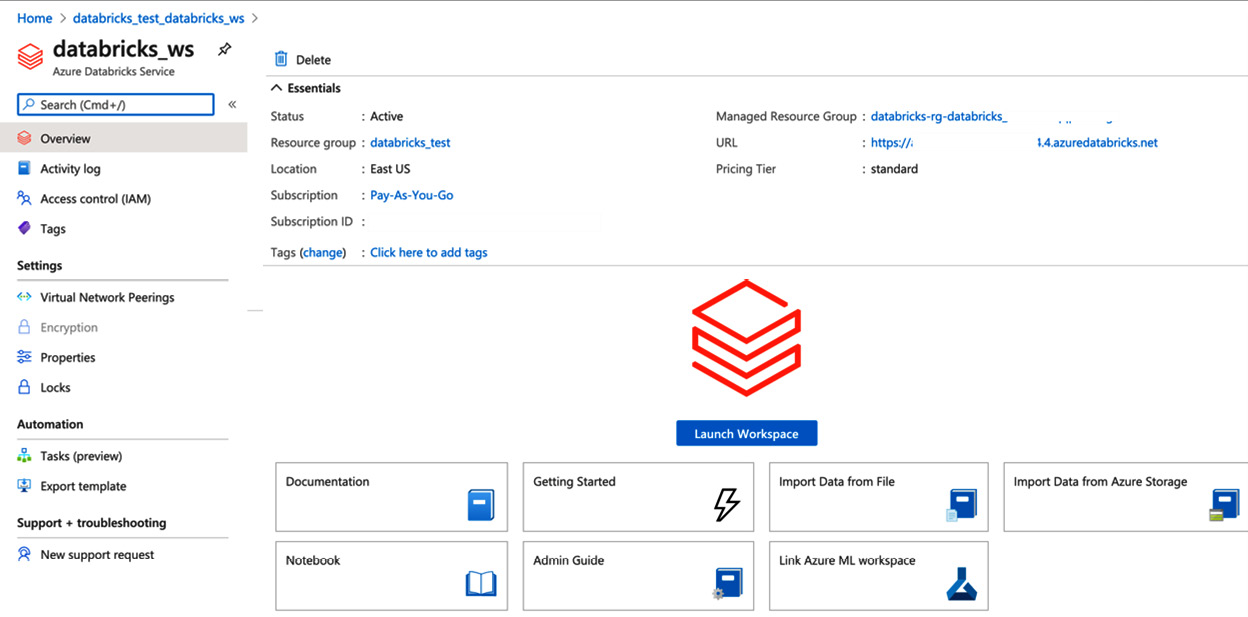The image size is (1248, 617).
Task: Click the Locks padlock icon
Action: (24, 387)
